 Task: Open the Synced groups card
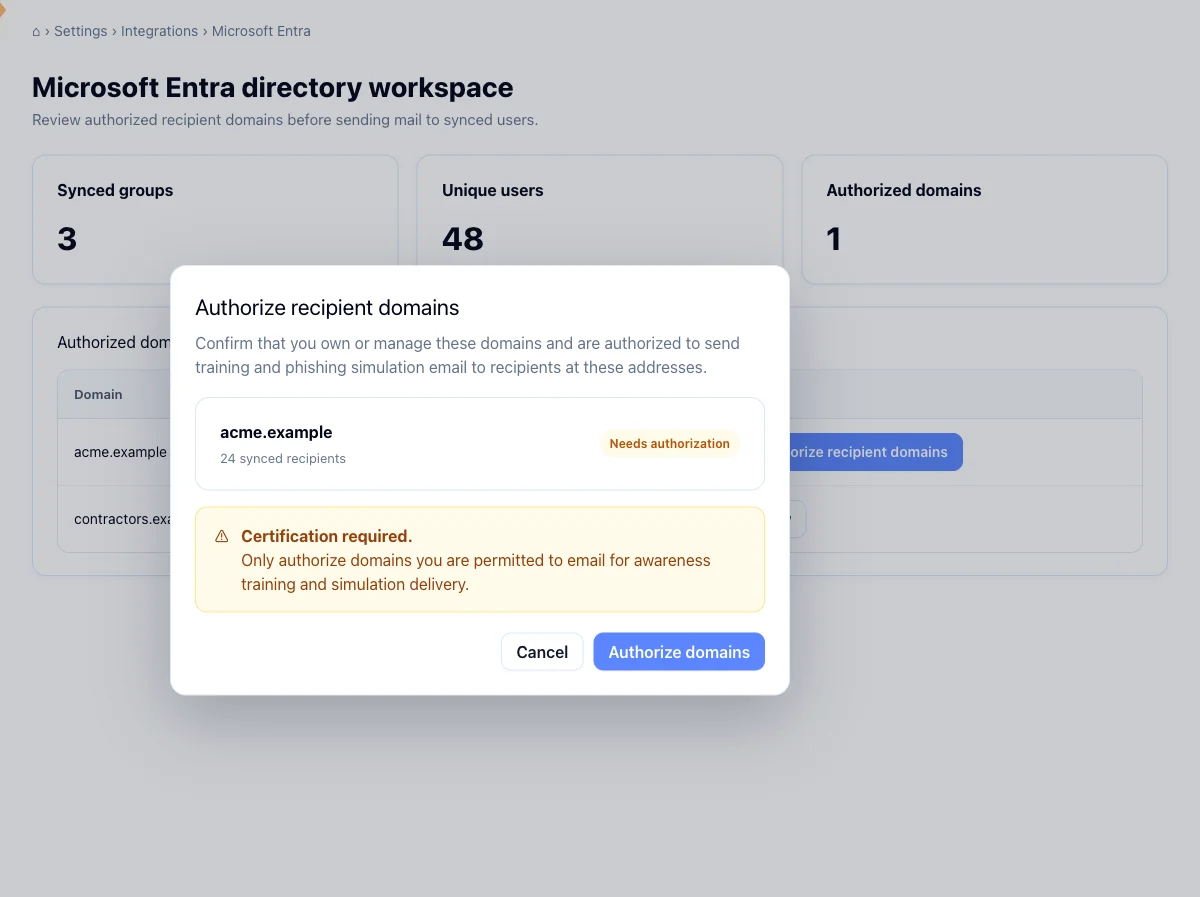point(215,219)
